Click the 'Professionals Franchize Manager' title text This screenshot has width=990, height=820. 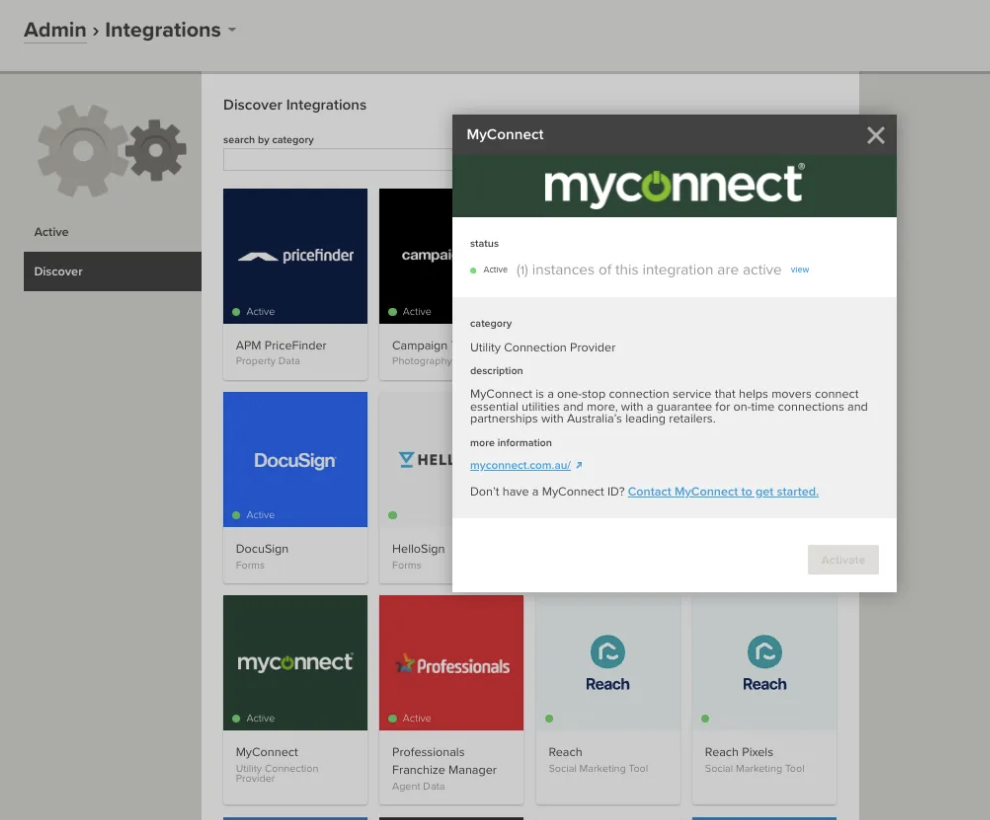pos(444,761)
